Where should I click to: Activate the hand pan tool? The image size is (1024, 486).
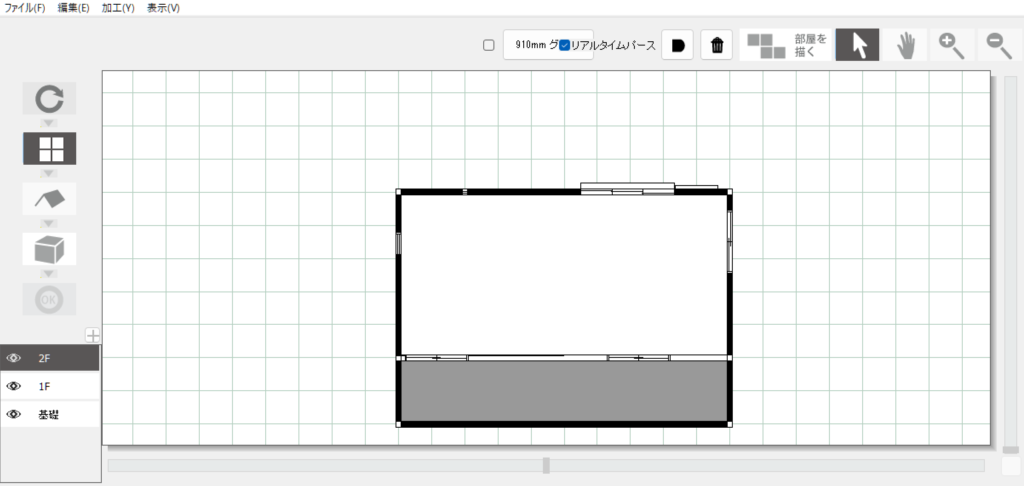[x=906, y=45]
